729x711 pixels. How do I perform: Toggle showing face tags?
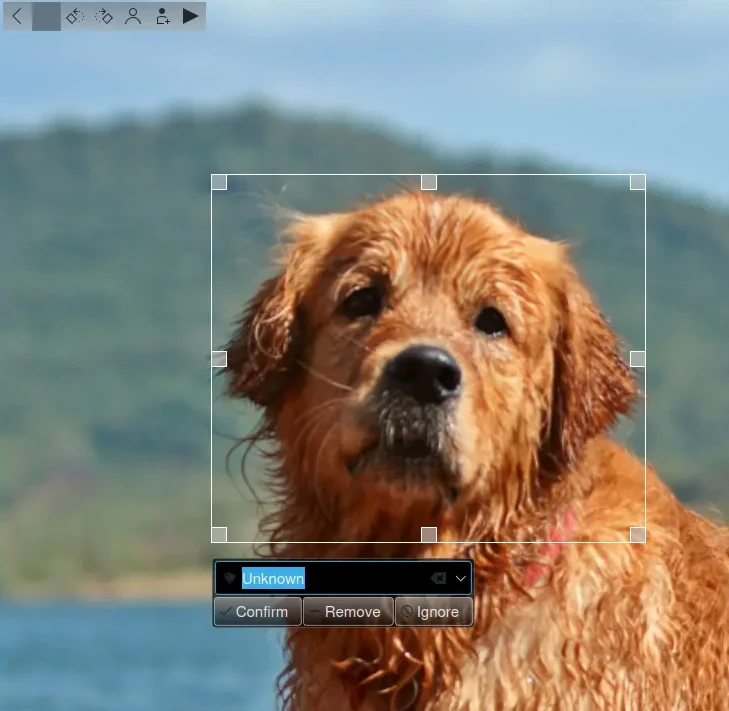pyautogui.click(x=133, y=16)
